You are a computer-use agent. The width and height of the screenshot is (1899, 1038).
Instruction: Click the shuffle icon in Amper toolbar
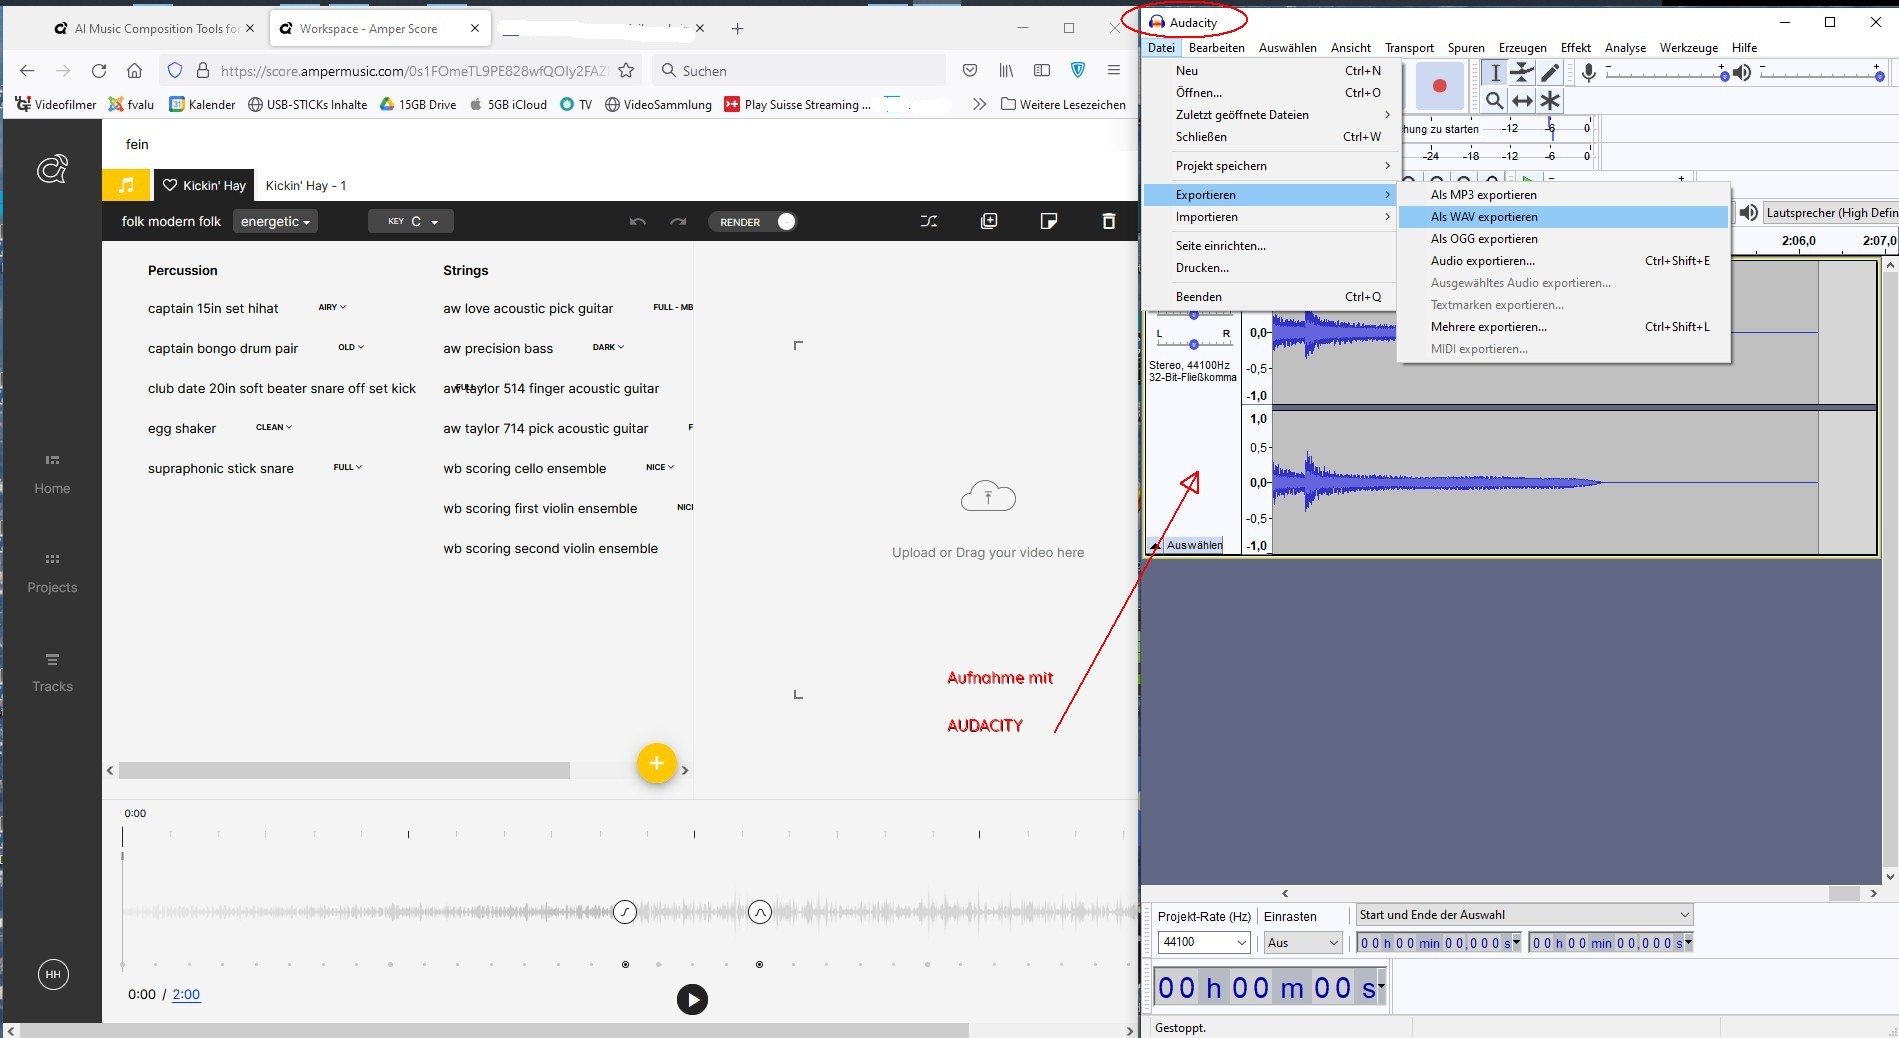pyautogui.click(x=929, y=221)
